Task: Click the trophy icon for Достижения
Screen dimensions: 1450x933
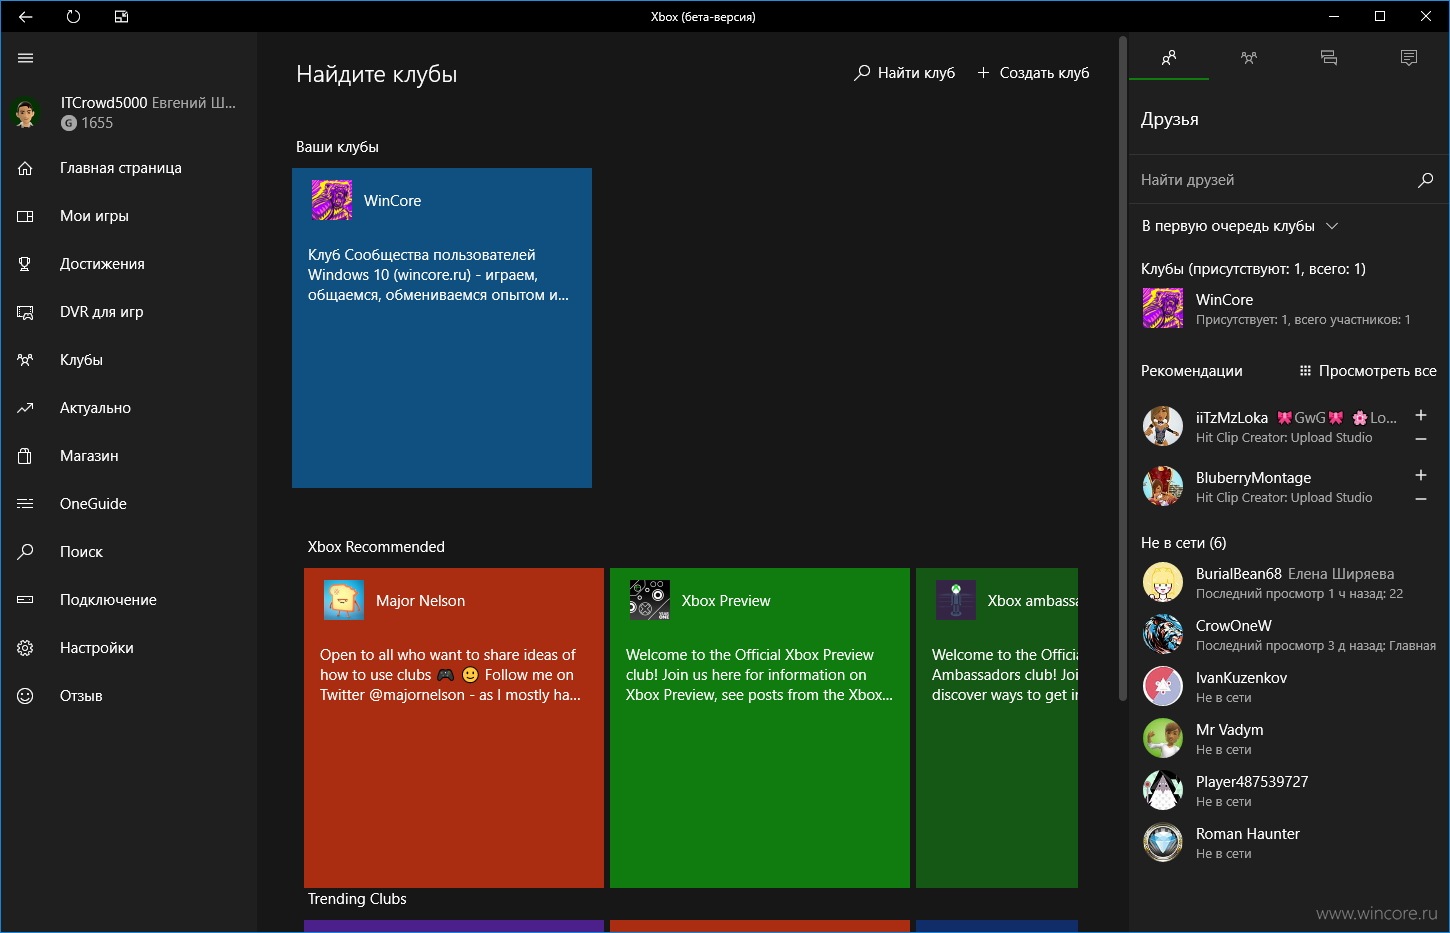Action: (26, 264)
